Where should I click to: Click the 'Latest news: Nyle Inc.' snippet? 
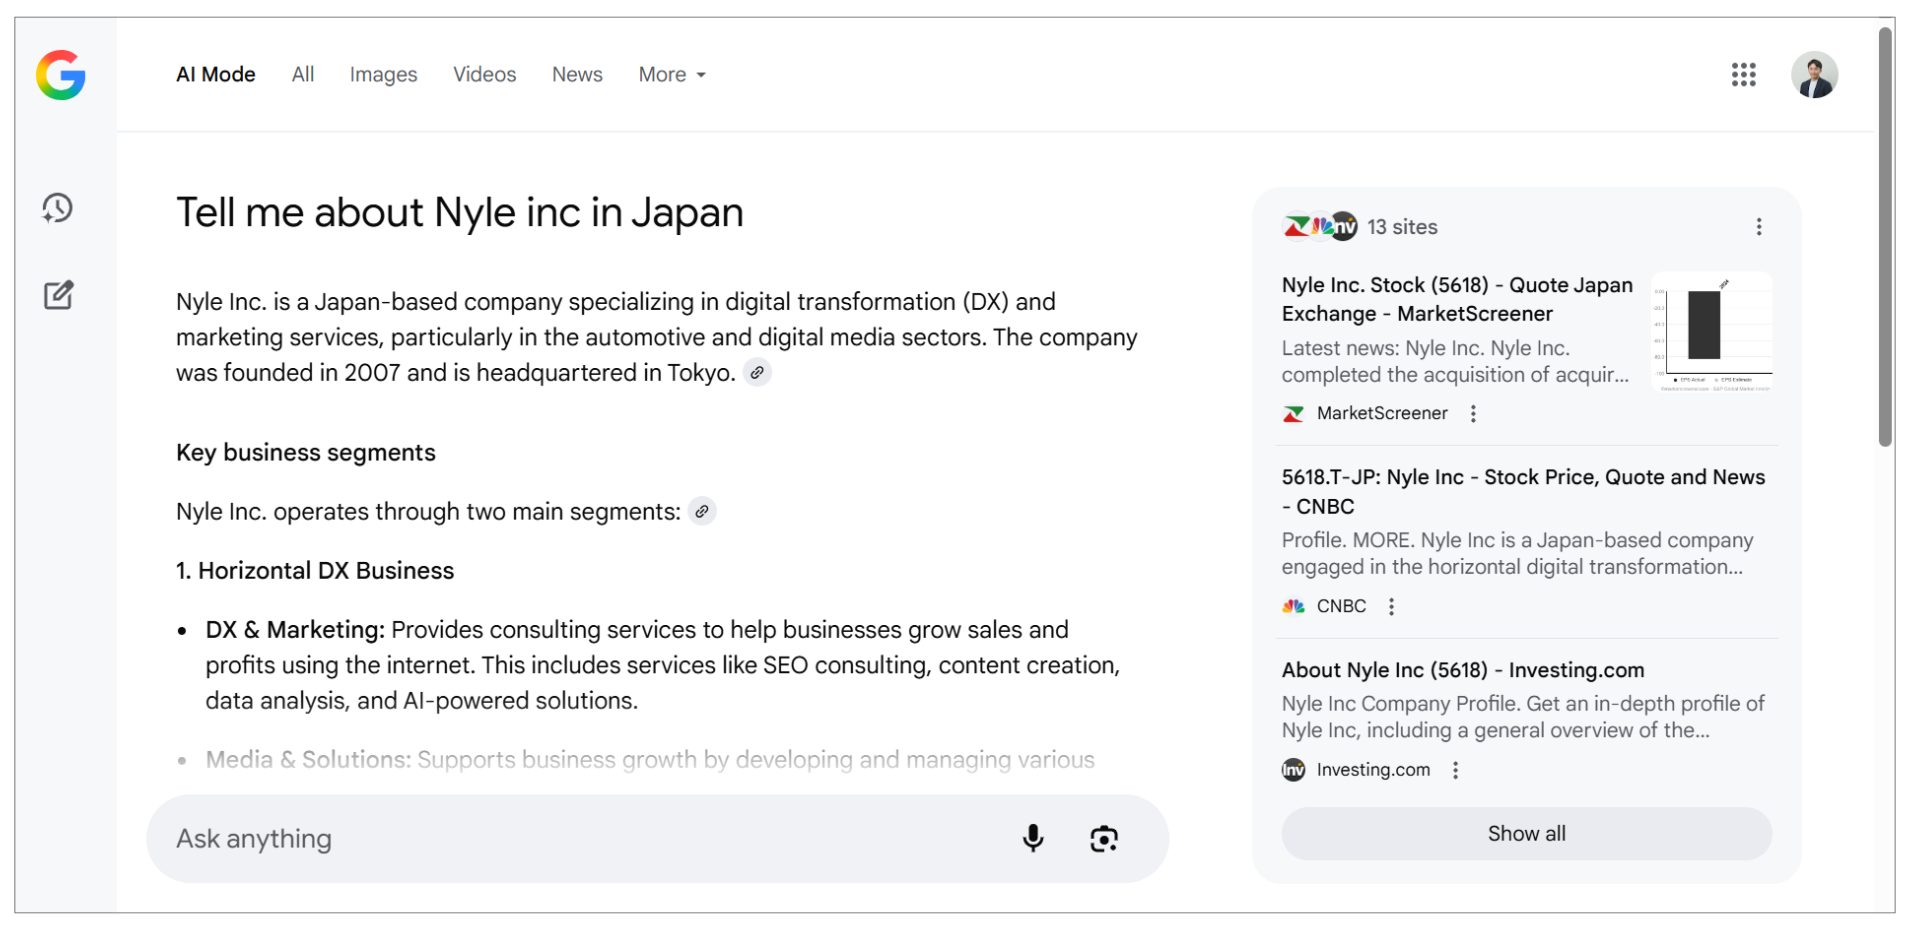click(x=1455, y=362)
